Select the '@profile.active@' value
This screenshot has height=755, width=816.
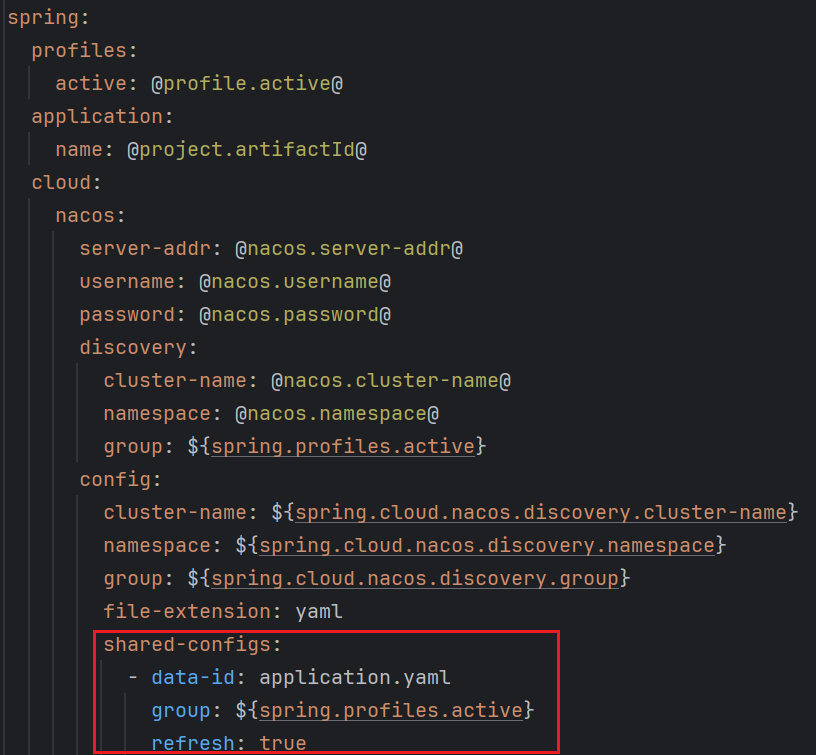(247, 84)
